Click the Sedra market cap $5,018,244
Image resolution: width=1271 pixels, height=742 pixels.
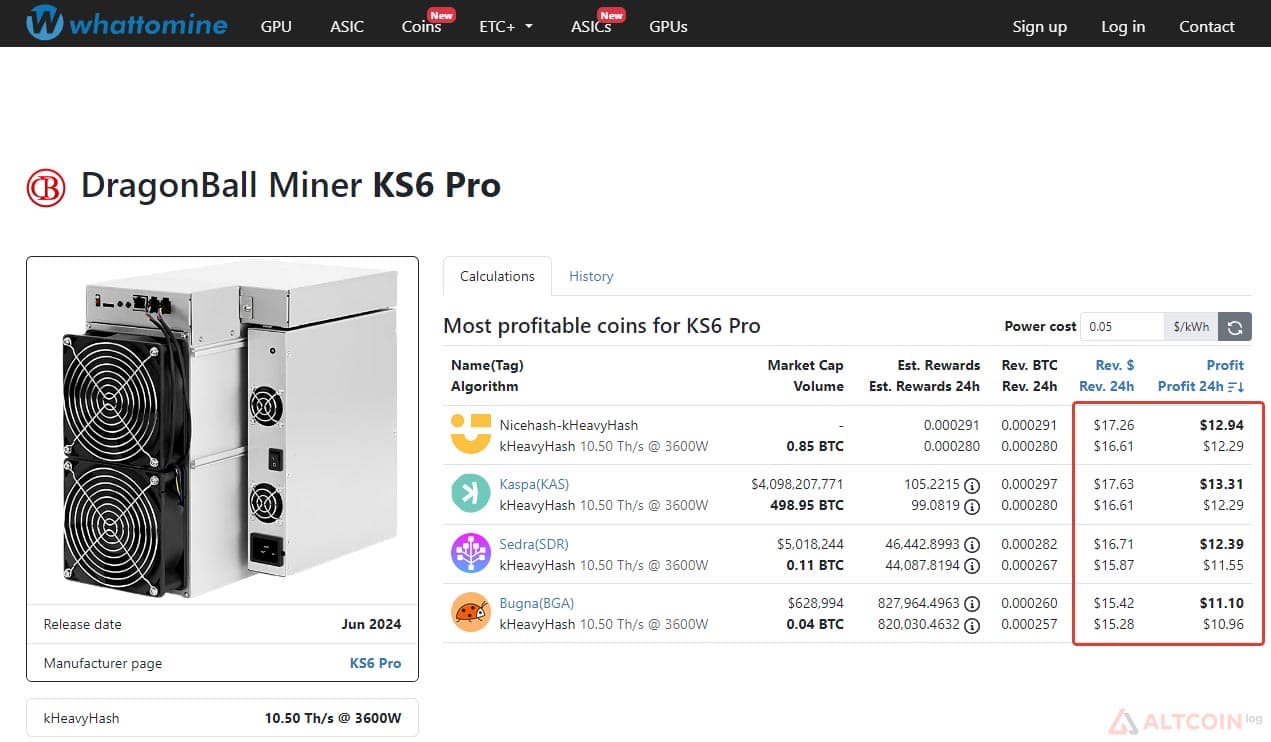(810, 544)
